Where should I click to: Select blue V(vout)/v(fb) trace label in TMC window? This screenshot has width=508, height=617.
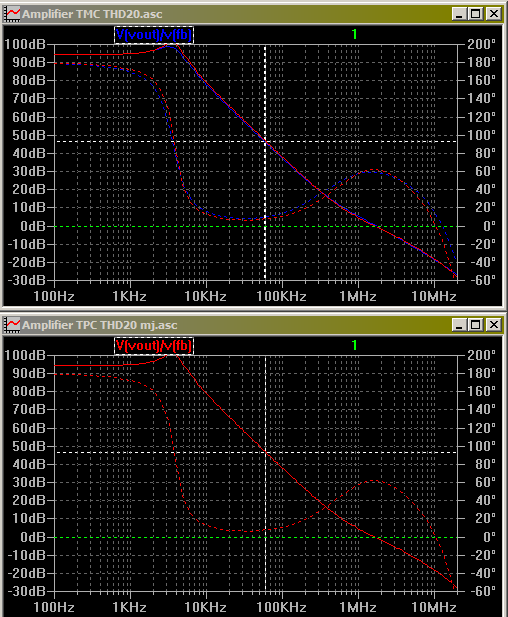coord(154,35)
